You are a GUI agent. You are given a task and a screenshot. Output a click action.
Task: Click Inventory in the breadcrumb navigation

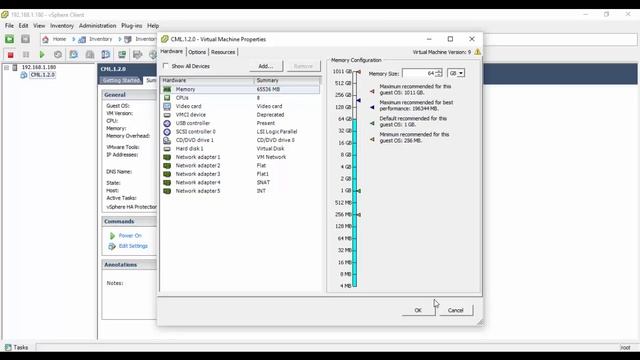pos(100,39)
